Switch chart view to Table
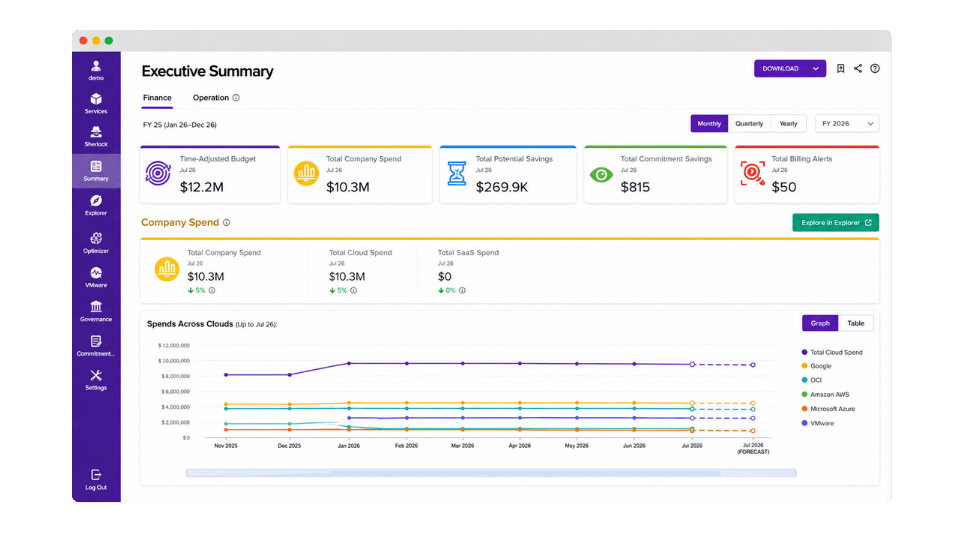Viewport: 960px width, 540px height. (856, 323)
